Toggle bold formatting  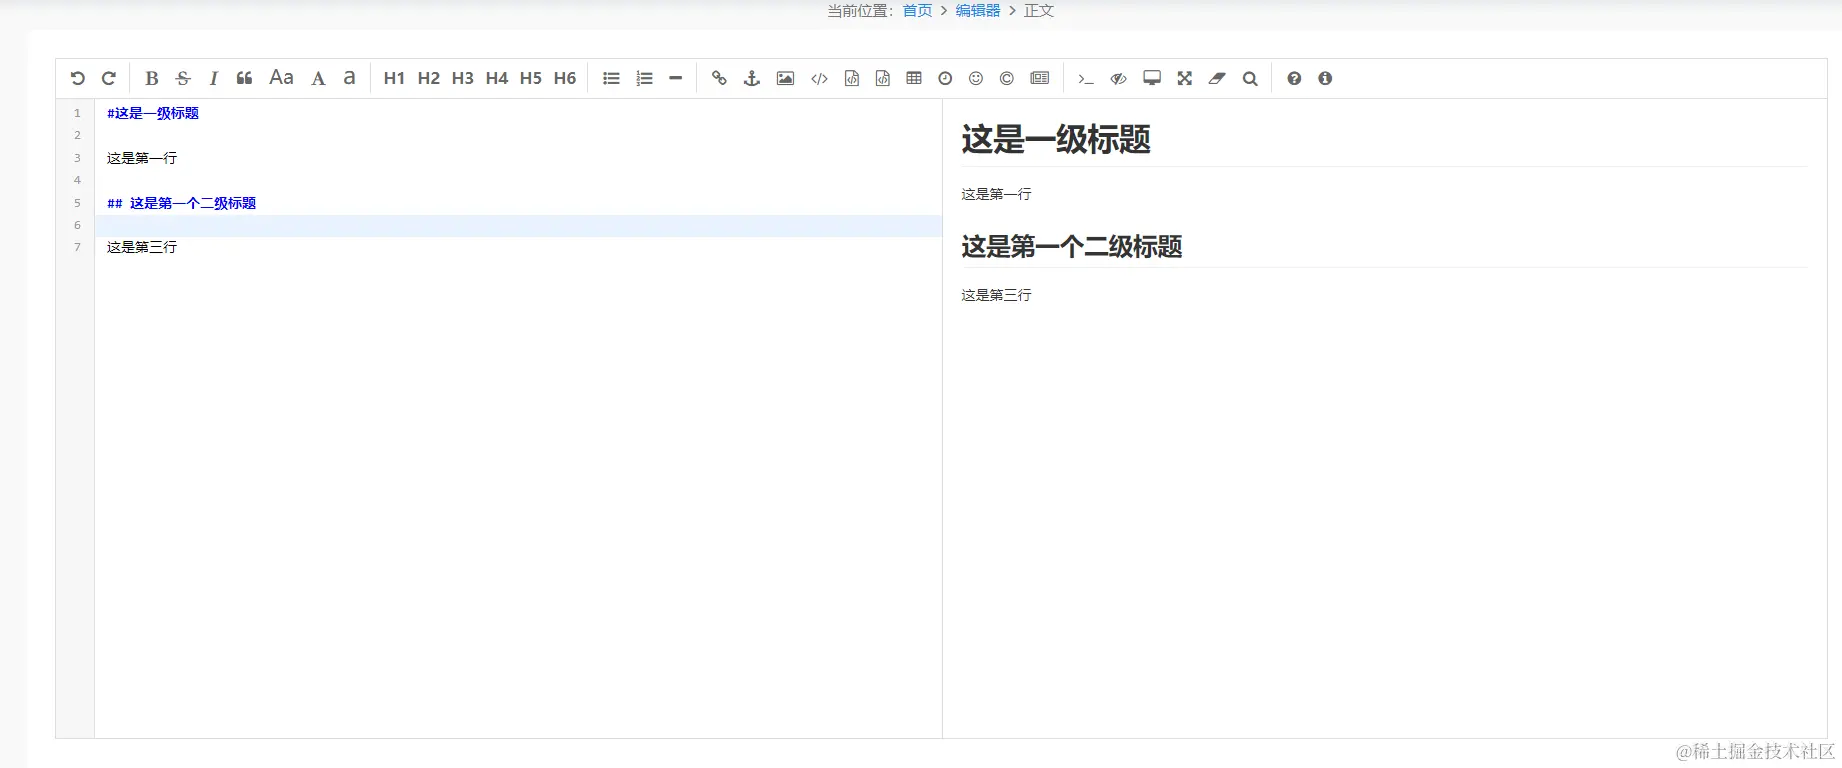(152, 78)
